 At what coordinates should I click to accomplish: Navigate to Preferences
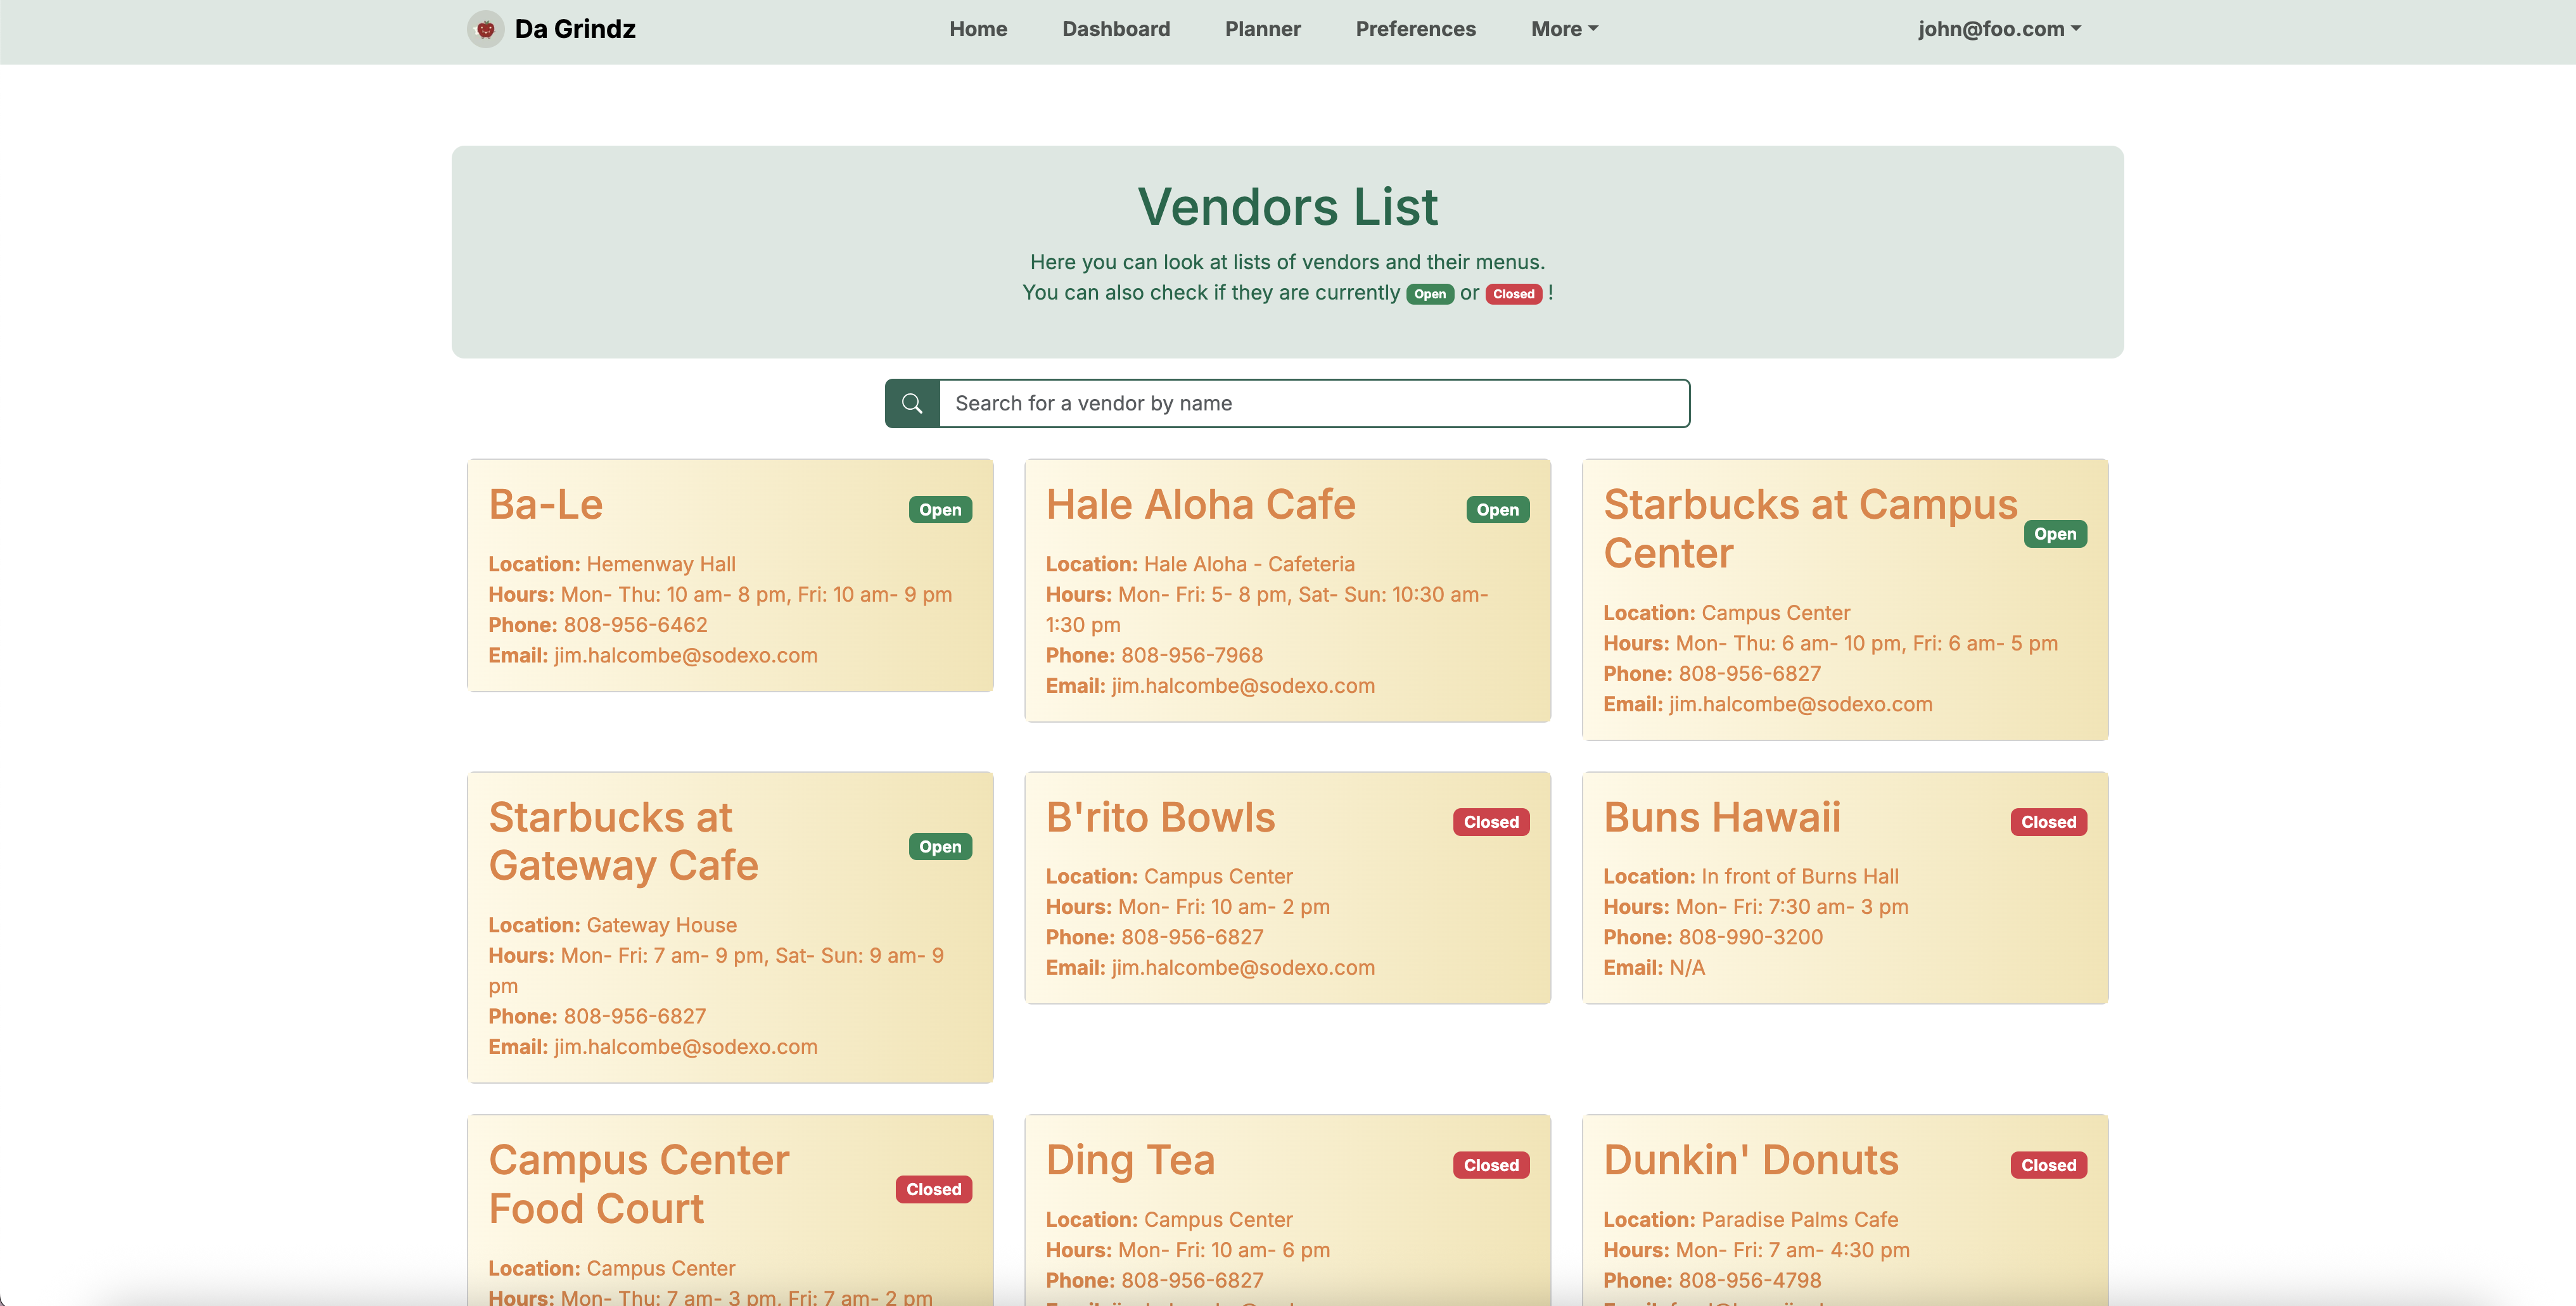tap(1415, 29)
